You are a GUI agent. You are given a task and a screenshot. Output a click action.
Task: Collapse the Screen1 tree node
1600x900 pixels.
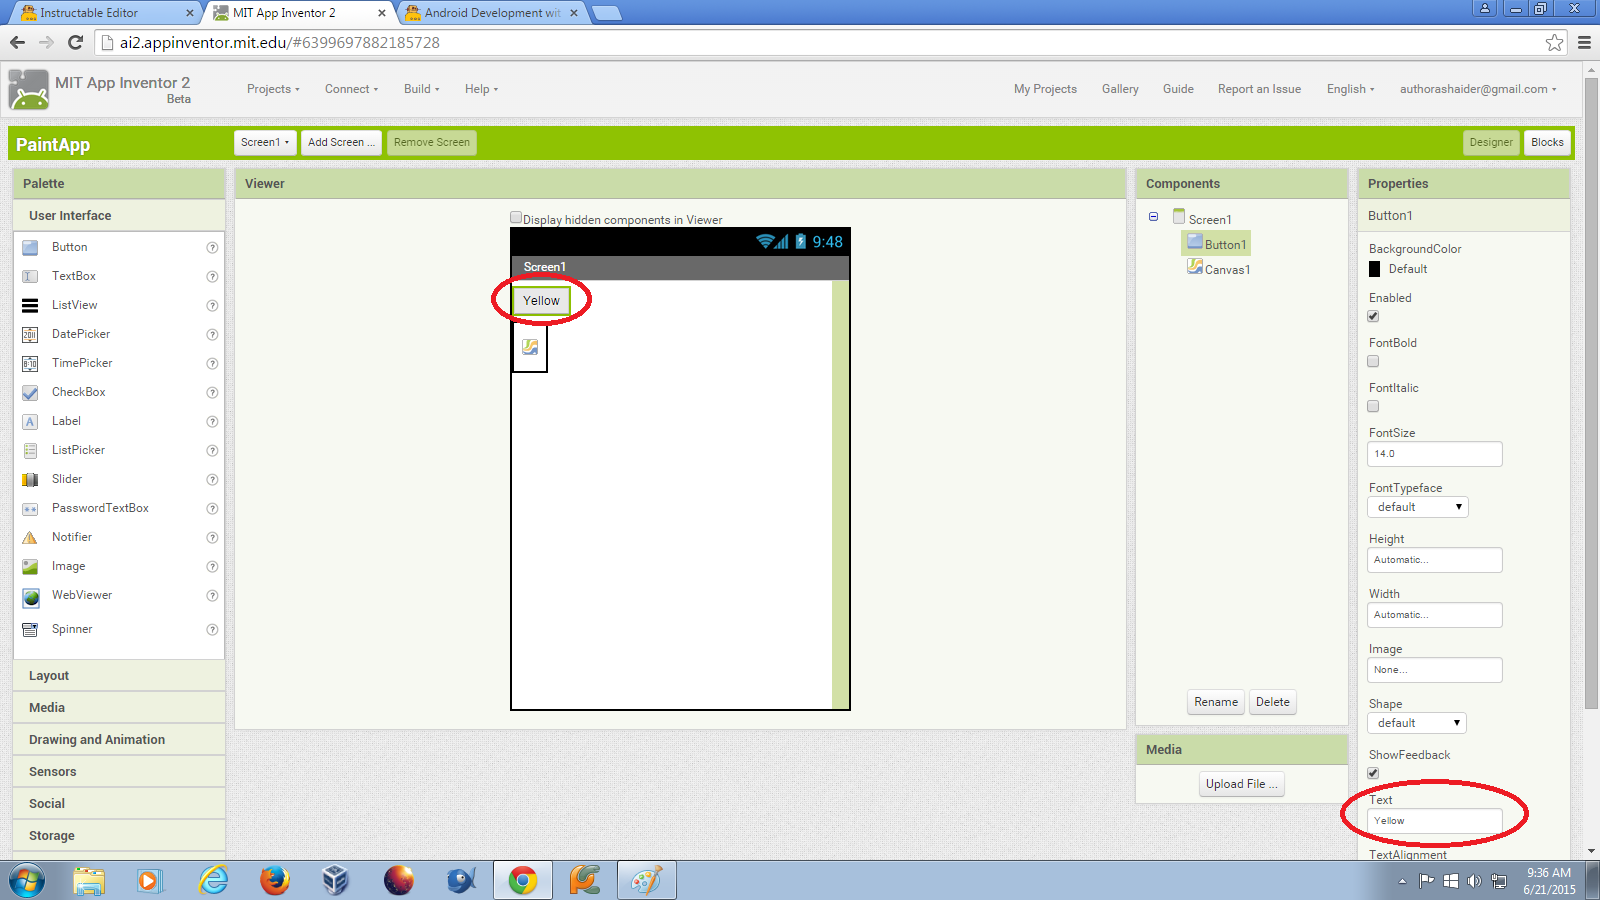pyautogui.click(x=1153, y=217)
